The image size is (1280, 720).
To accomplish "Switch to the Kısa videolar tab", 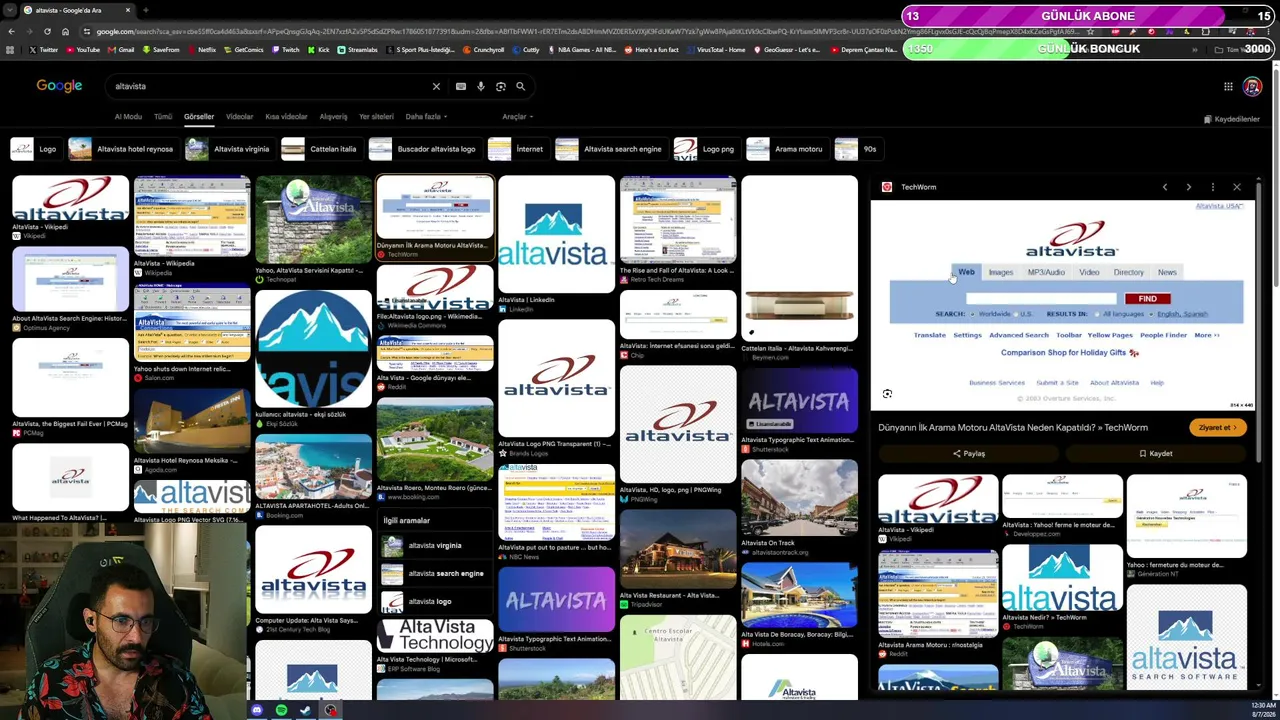I will 286,117.
